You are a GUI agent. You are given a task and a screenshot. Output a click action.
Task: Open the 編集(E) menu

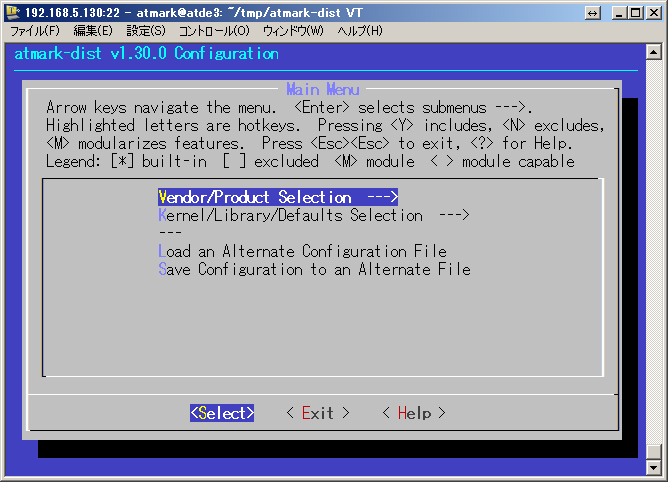tap(92, 31)
